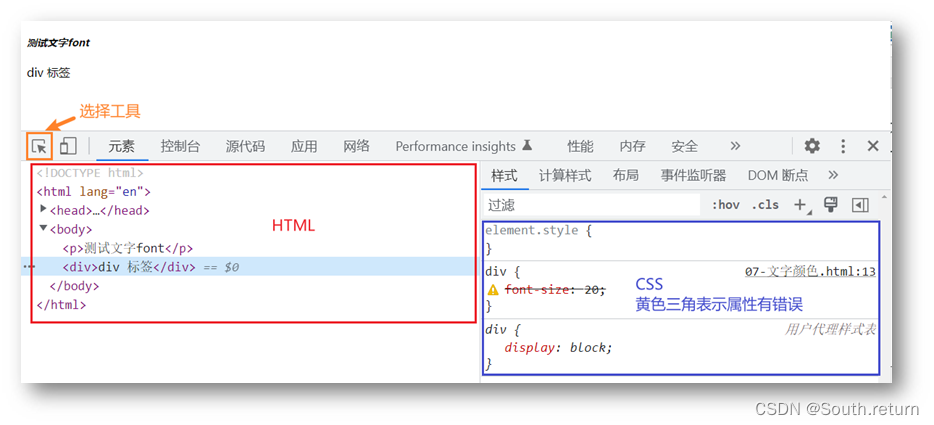Close the DevTools panel
This screenshot has height=425, width=934.
873,146
